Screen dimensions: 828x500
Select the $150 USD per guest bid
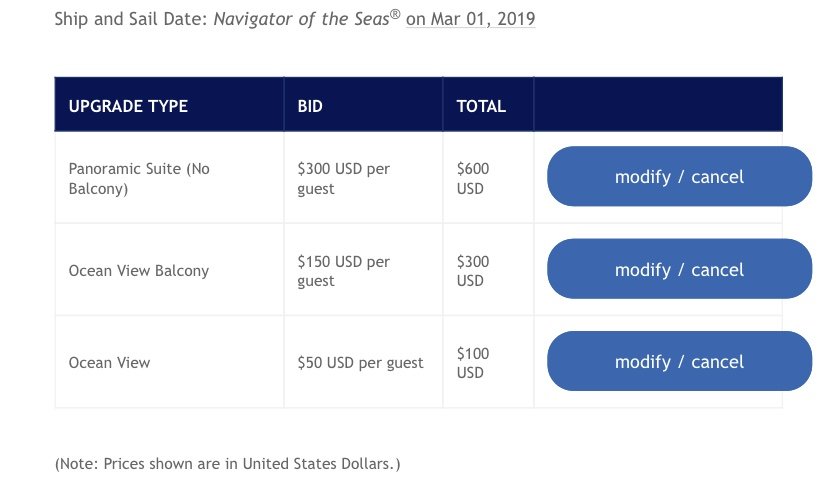point(343,271)
